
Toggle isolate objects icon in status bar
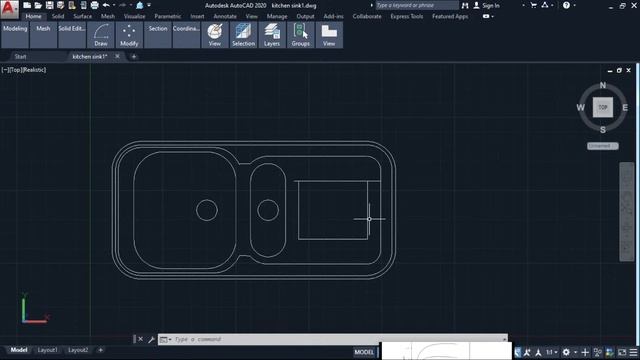598,352
